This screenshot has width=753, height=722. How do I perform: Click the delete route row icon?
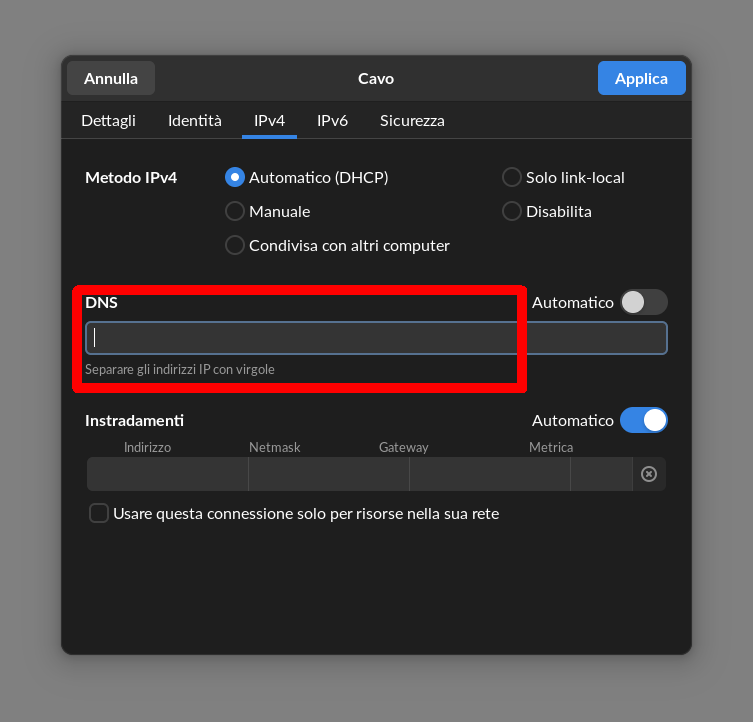click(x=649, y=474)
